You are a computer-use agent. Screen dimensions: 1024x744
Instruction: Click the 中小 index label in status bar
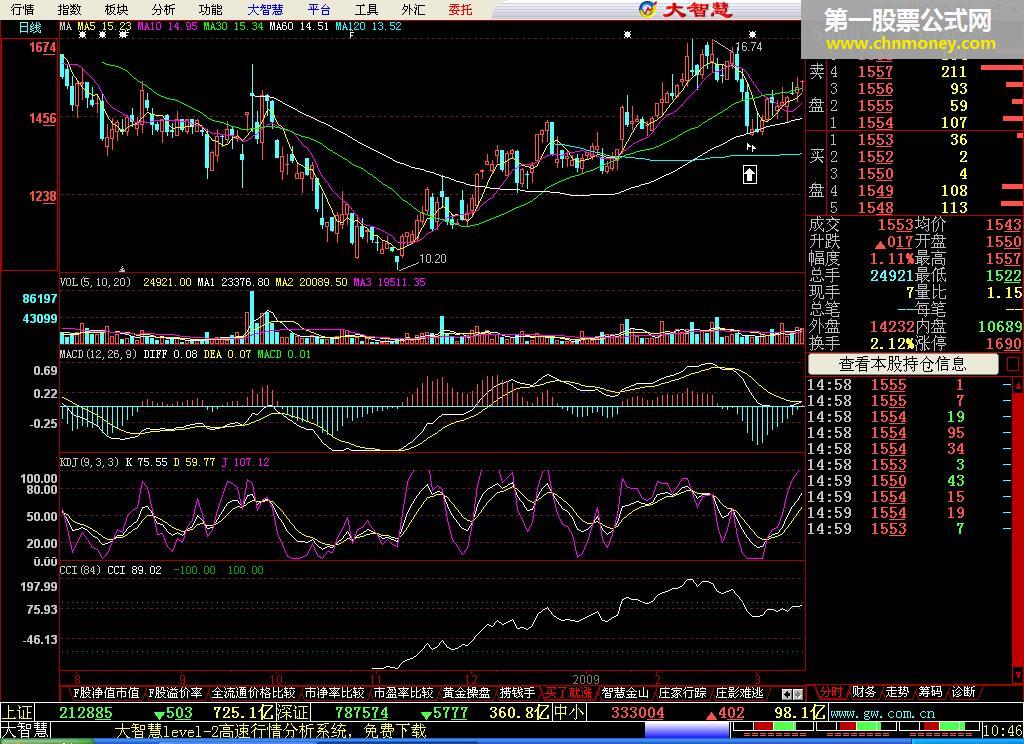pos(569,712)
